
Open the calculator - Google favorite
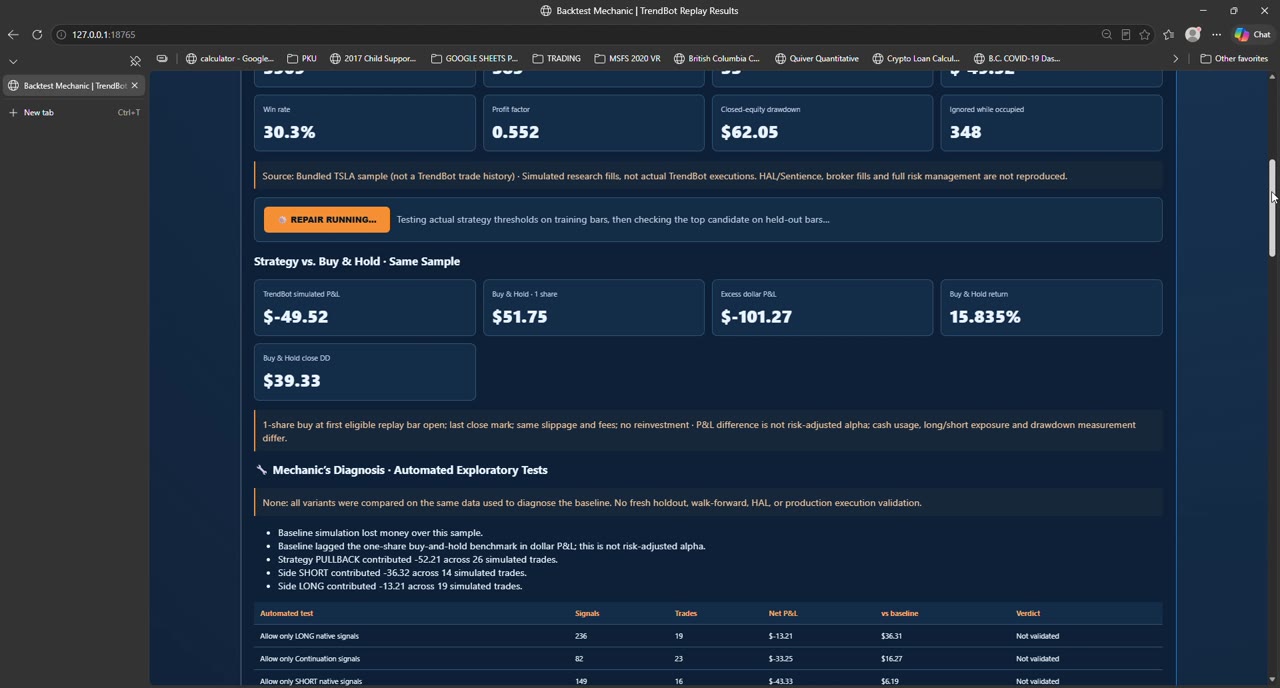tap(229, 58)
